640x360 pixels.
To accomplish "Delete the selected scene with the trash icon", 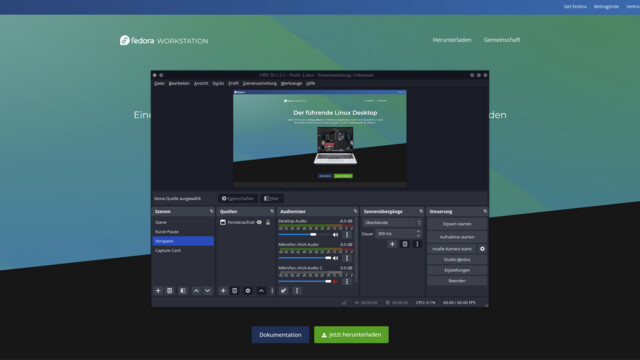I will click(169, 291).
